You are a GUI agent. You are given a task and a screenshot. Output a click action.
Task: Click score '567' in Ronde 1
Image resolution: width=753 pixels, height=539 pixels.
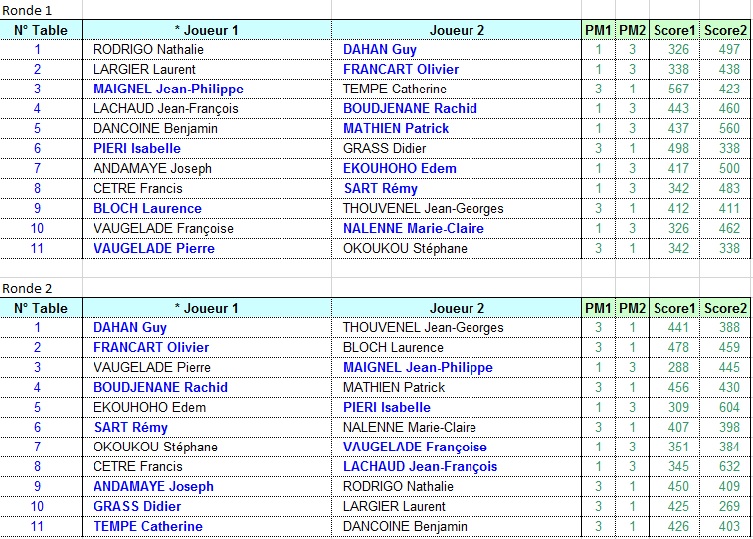click(x=678, y=89)
